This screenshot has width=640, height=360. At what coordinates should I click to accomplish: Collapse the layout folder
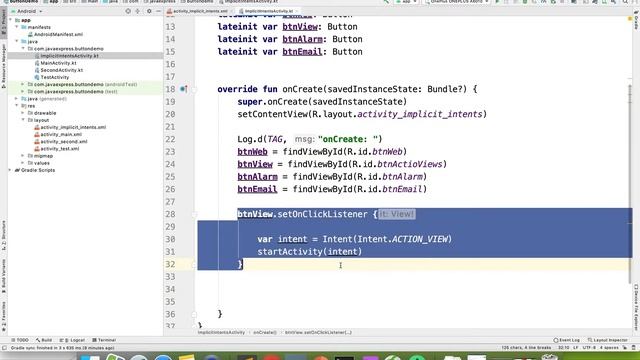[x=23, y=120]
